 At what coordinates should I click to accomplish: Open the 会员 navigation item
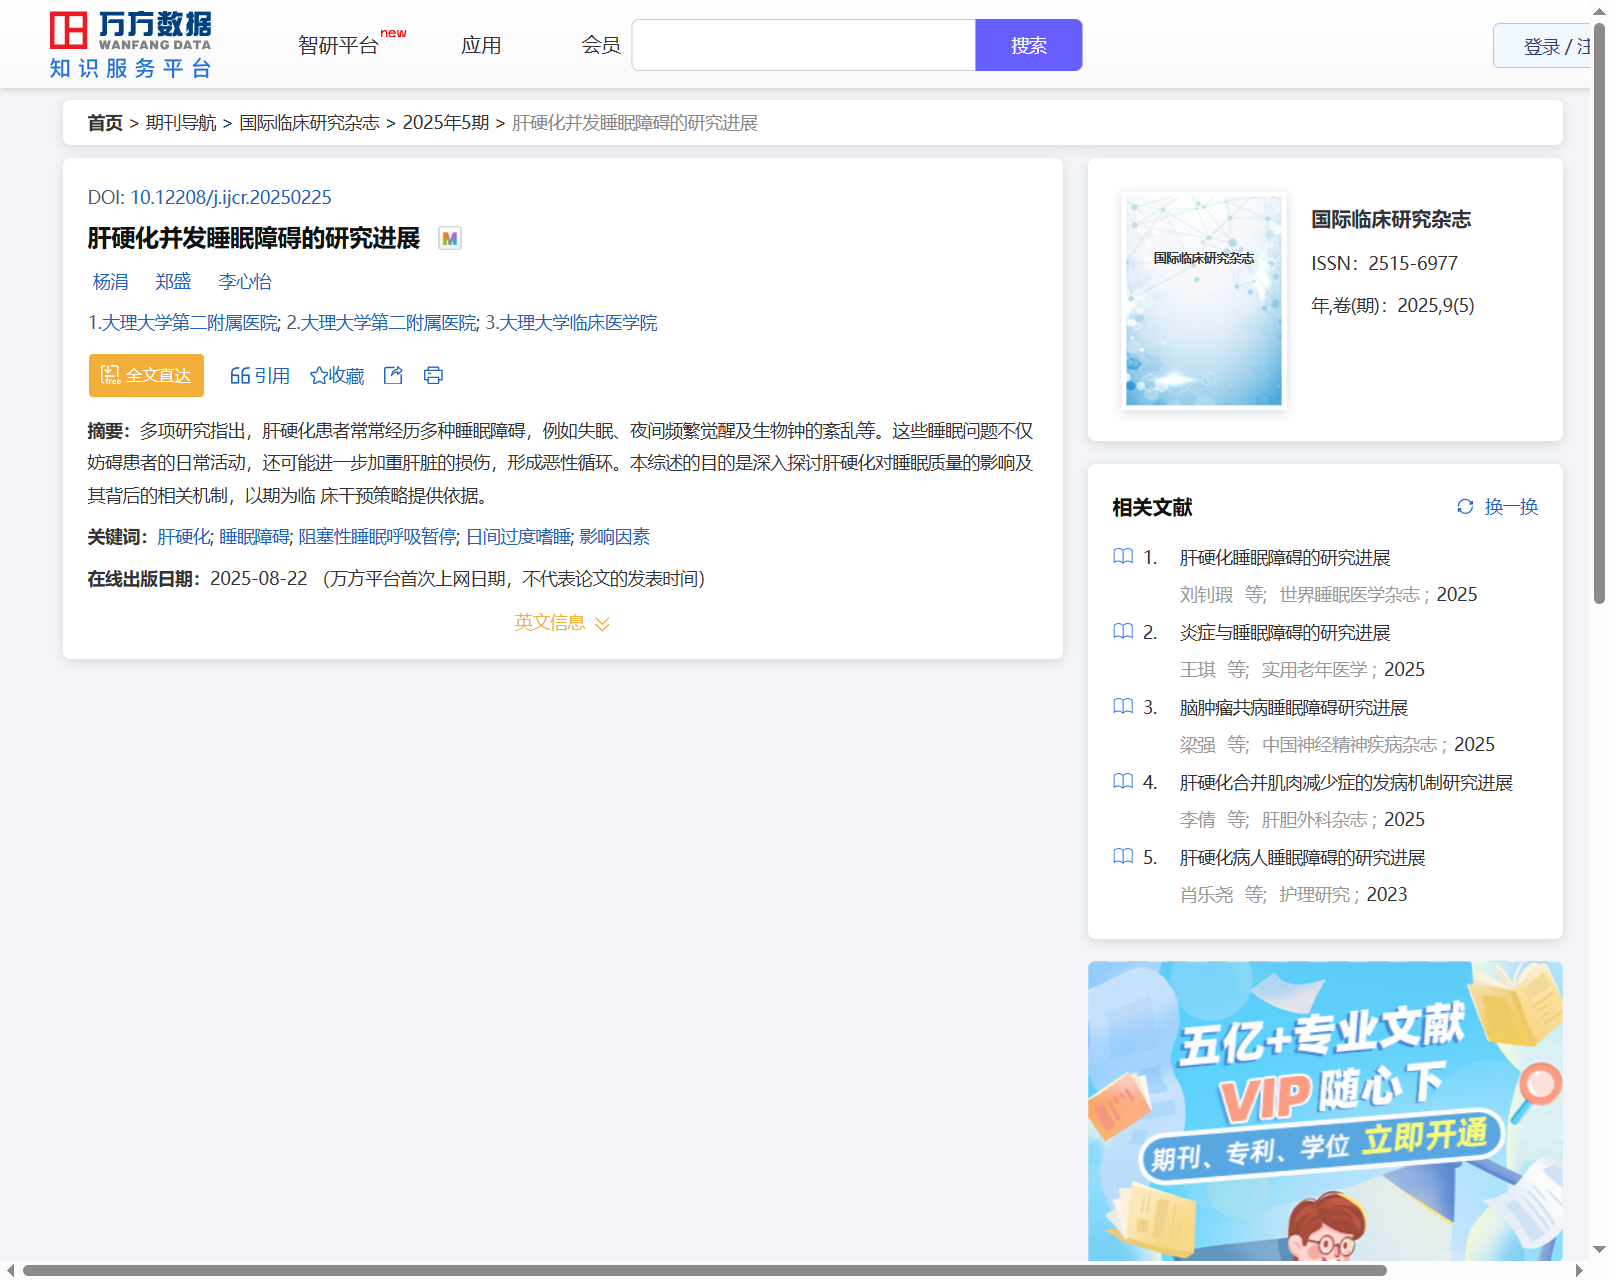point(601,45)
